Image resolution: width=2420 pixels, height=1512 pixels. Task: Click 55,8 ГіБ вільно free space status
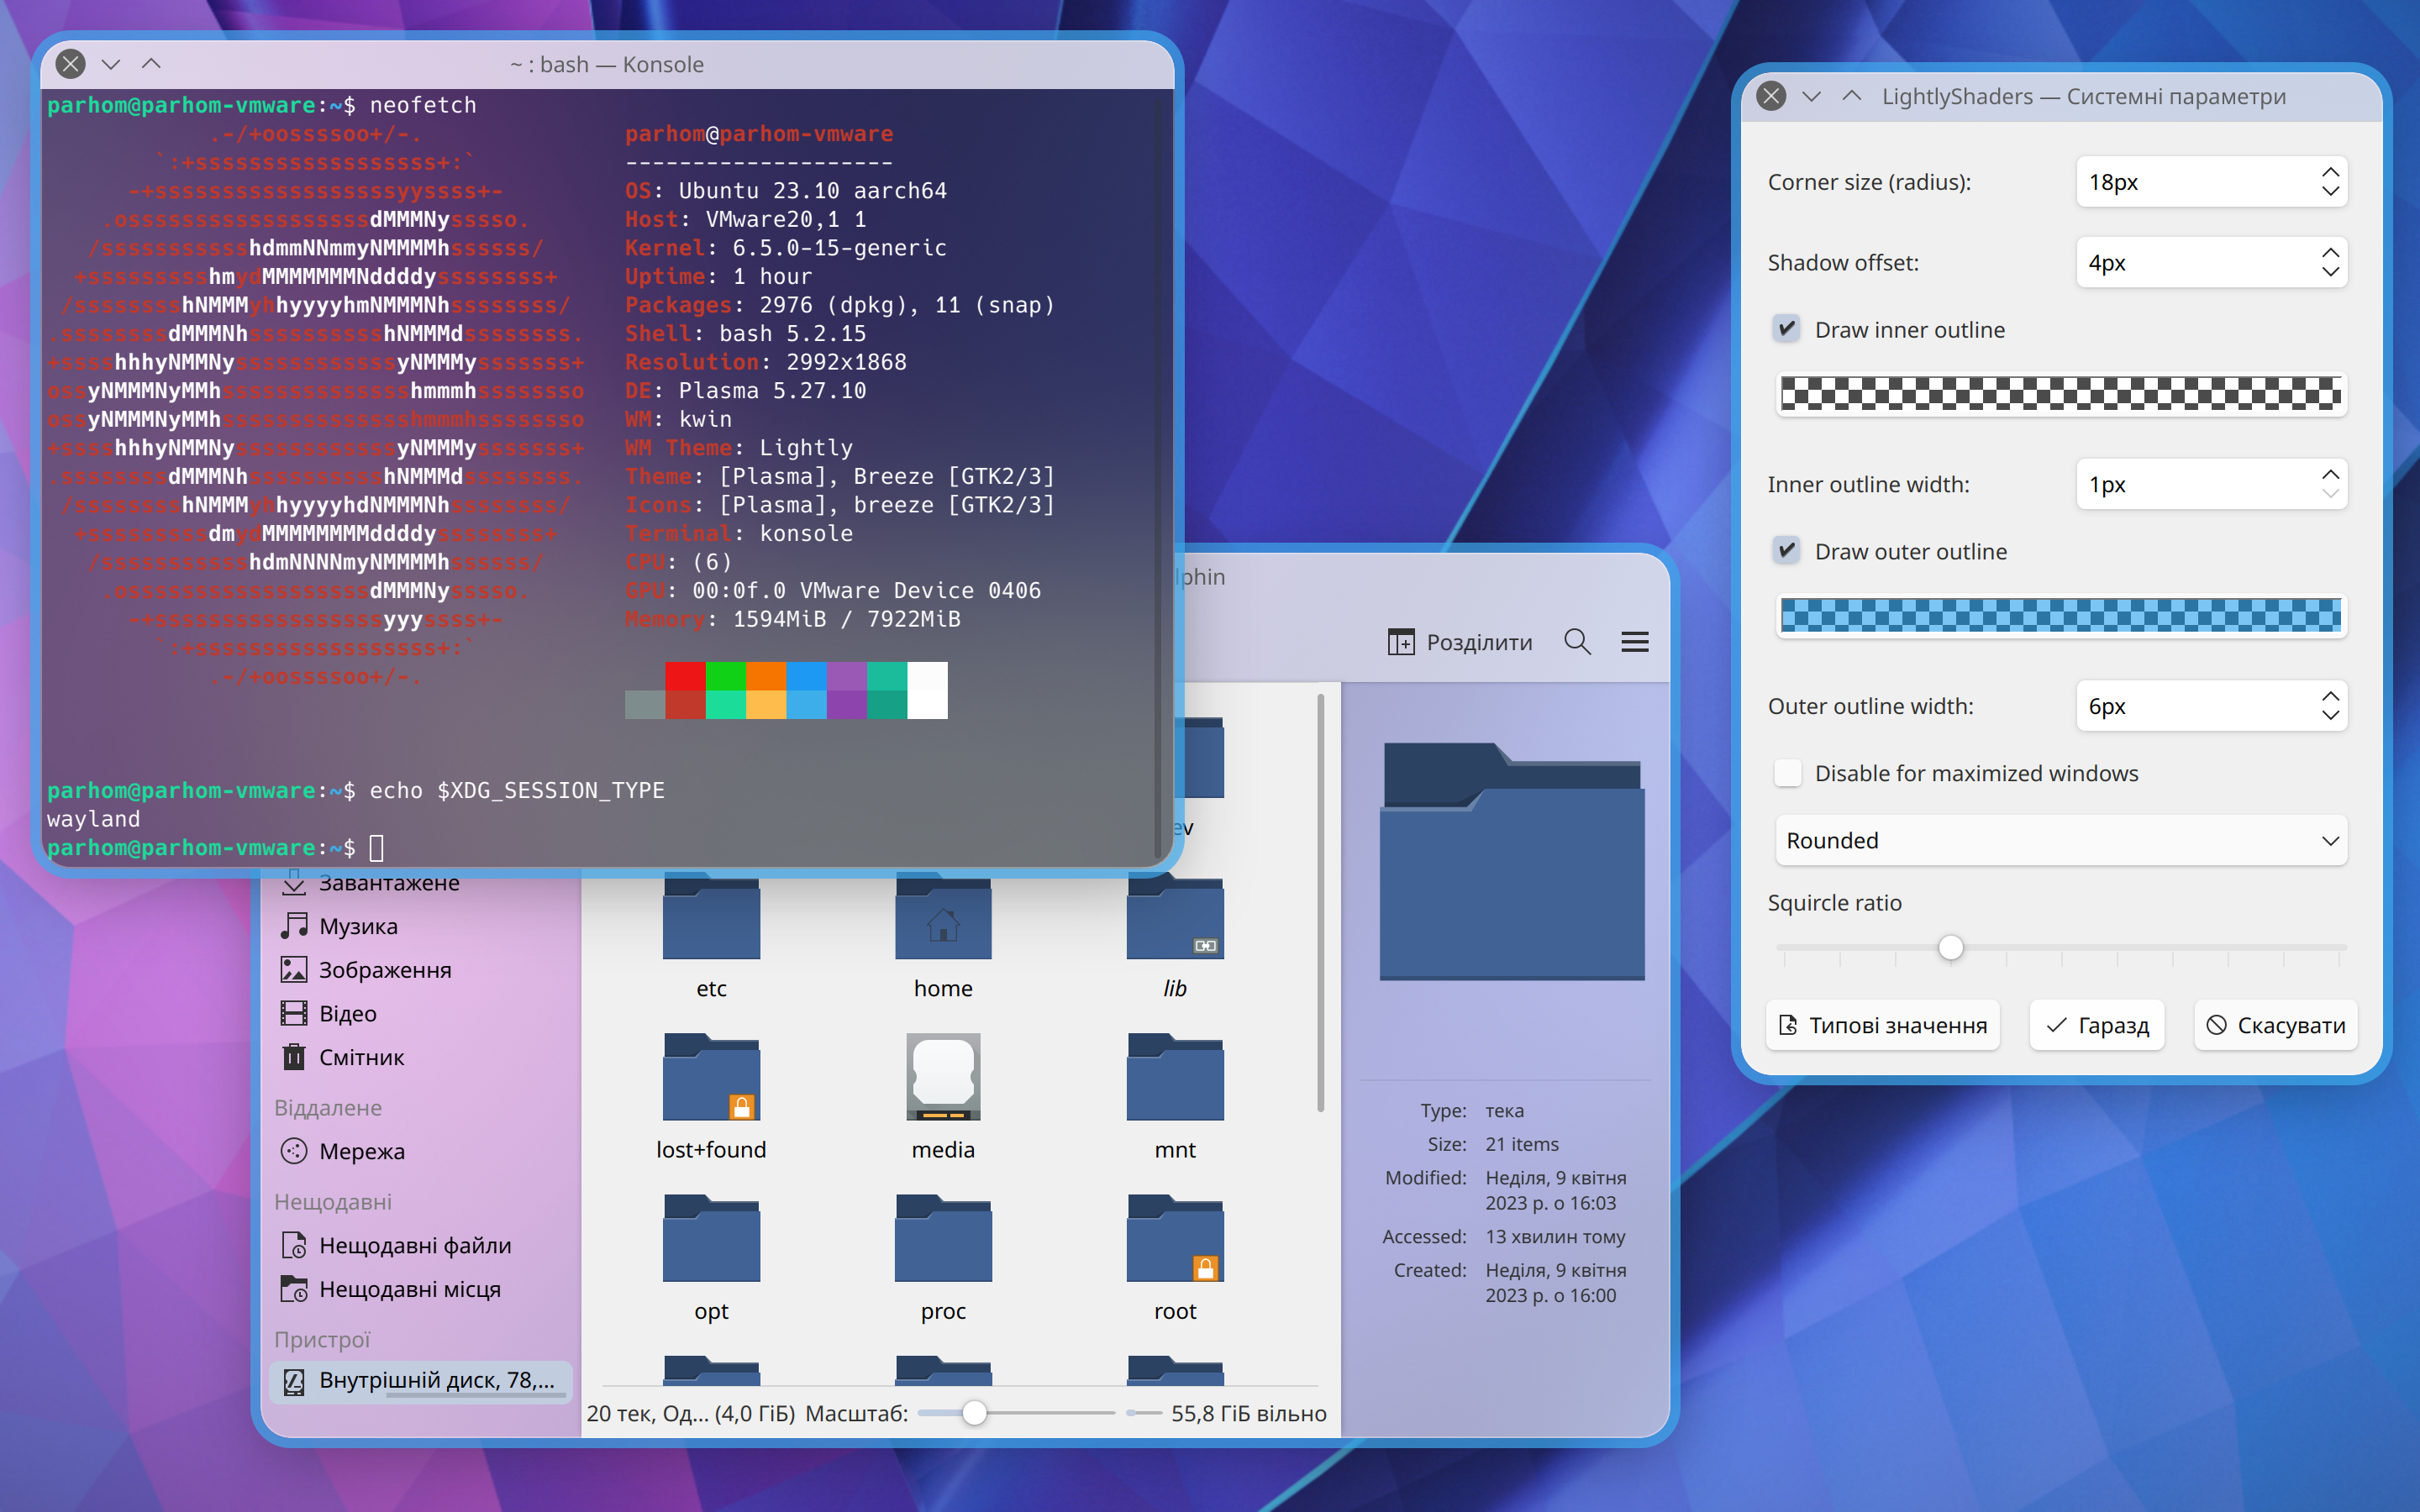point(1248,1413)
